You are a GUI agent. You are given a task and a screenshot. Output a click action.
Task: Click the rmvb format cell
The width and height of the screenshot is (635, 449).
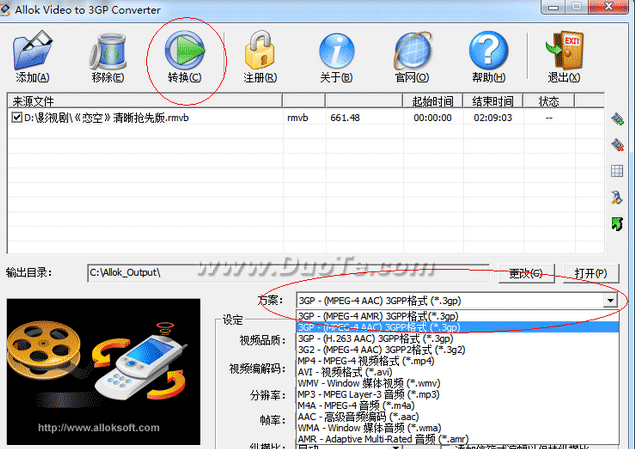[x=298, y=118]
